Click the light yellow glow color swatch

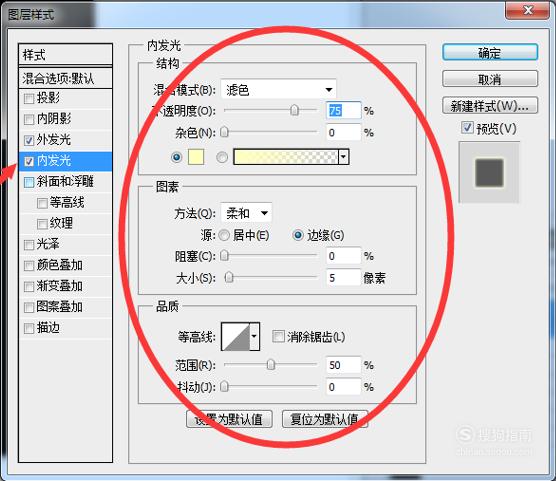(x=196, y=157)
